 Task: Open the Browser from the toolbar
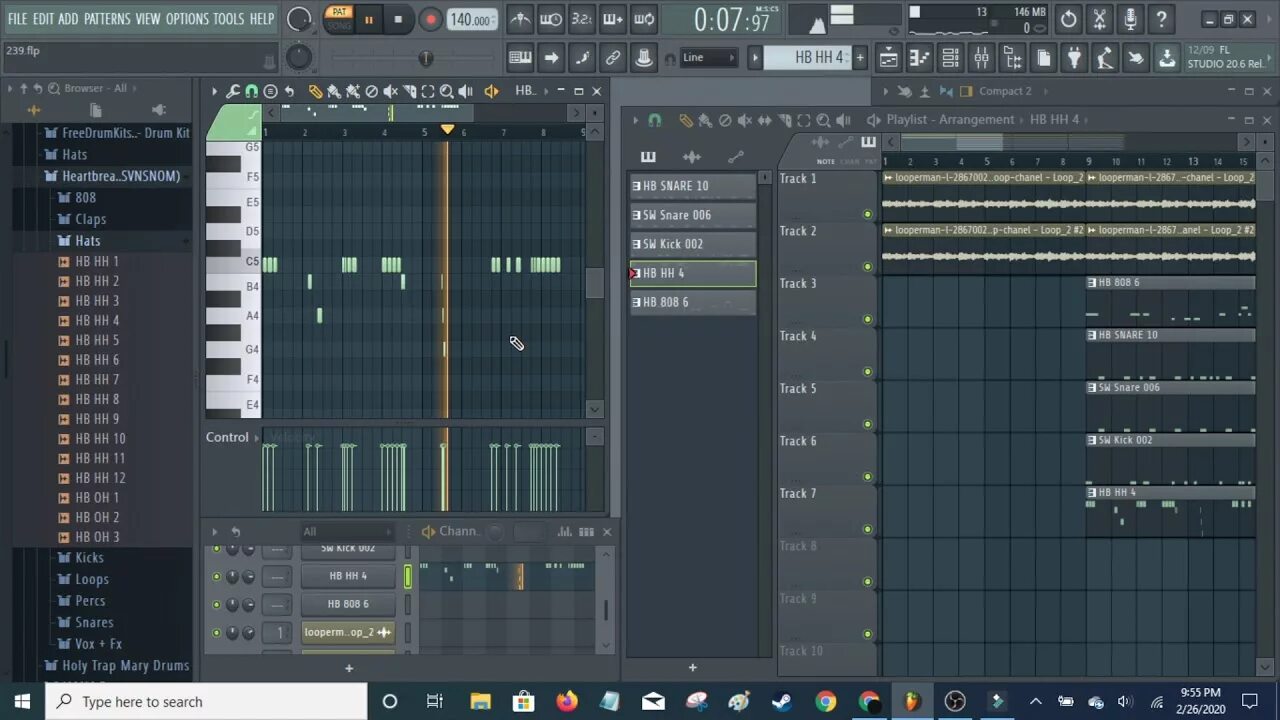pos(1012,59)
